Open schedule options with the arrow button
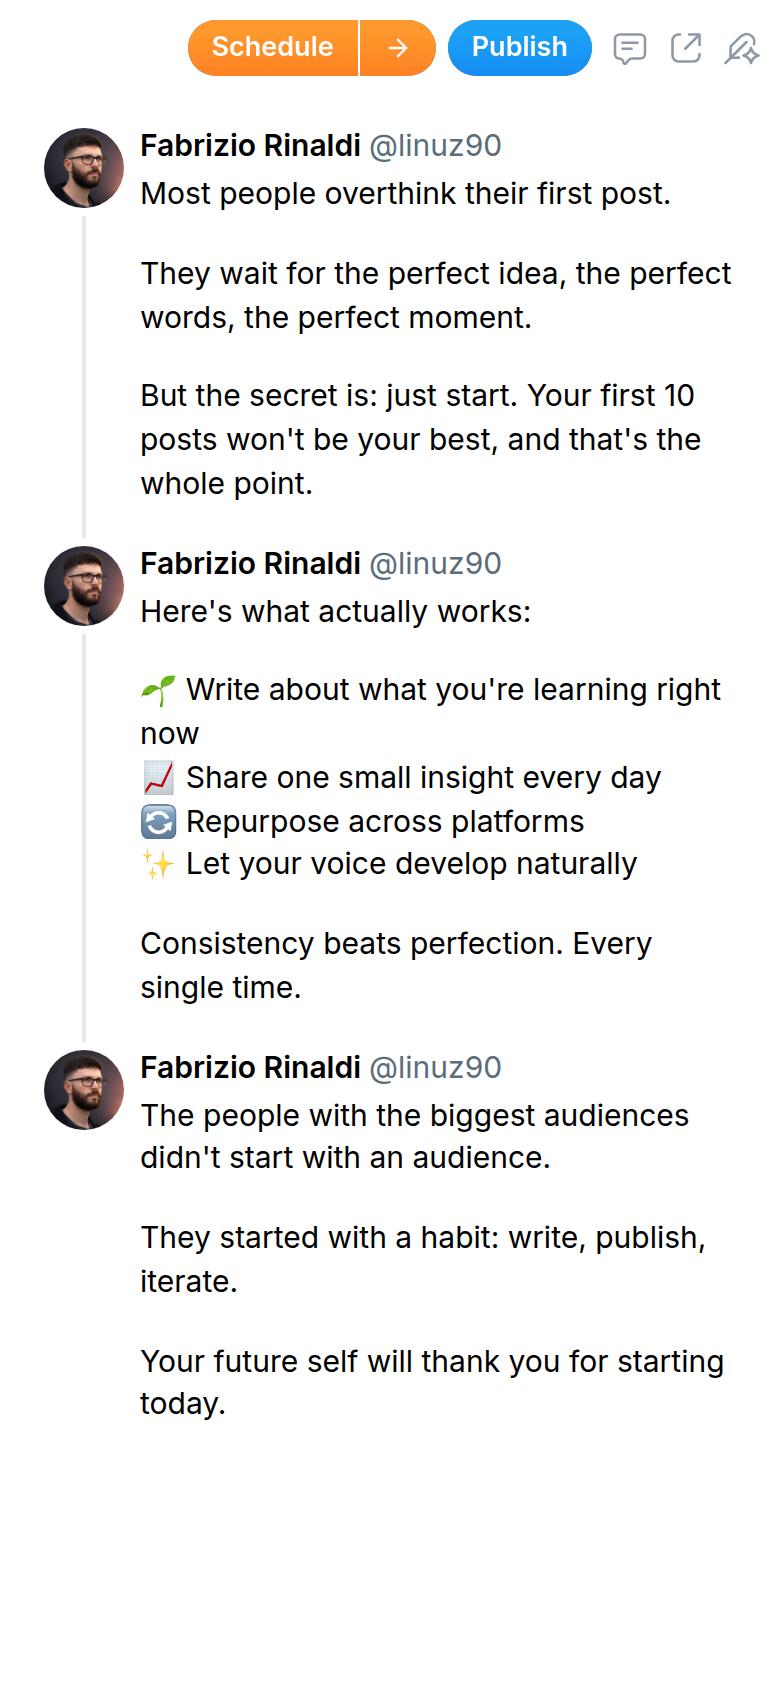780x1688 pixels. pyautogui.click(x=398, y=48)
